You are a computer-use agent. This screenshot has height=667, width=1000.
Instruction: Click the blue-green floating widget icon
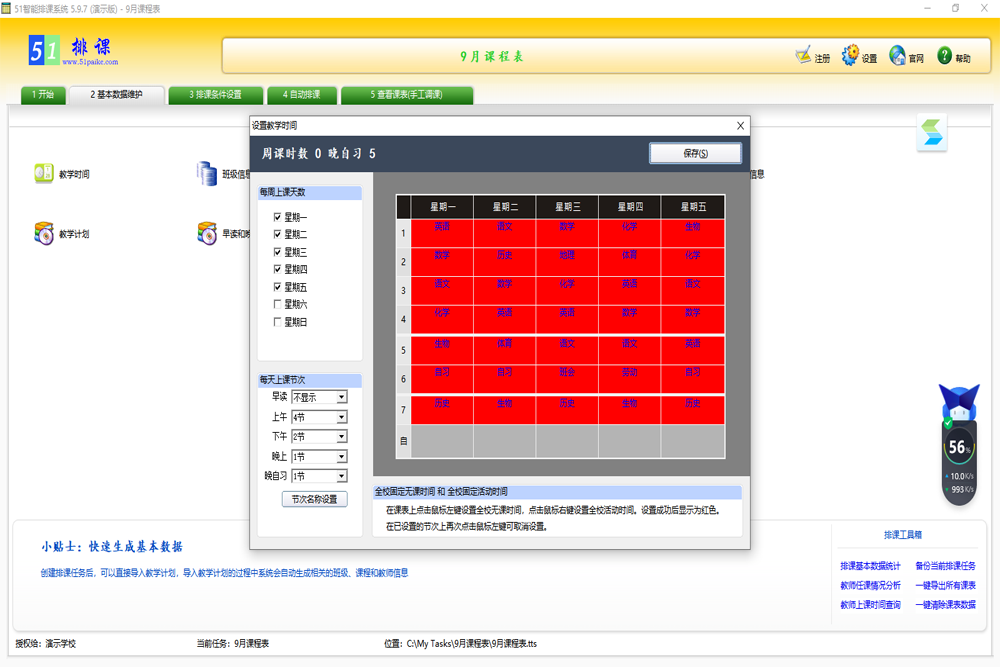coord(931,134)
